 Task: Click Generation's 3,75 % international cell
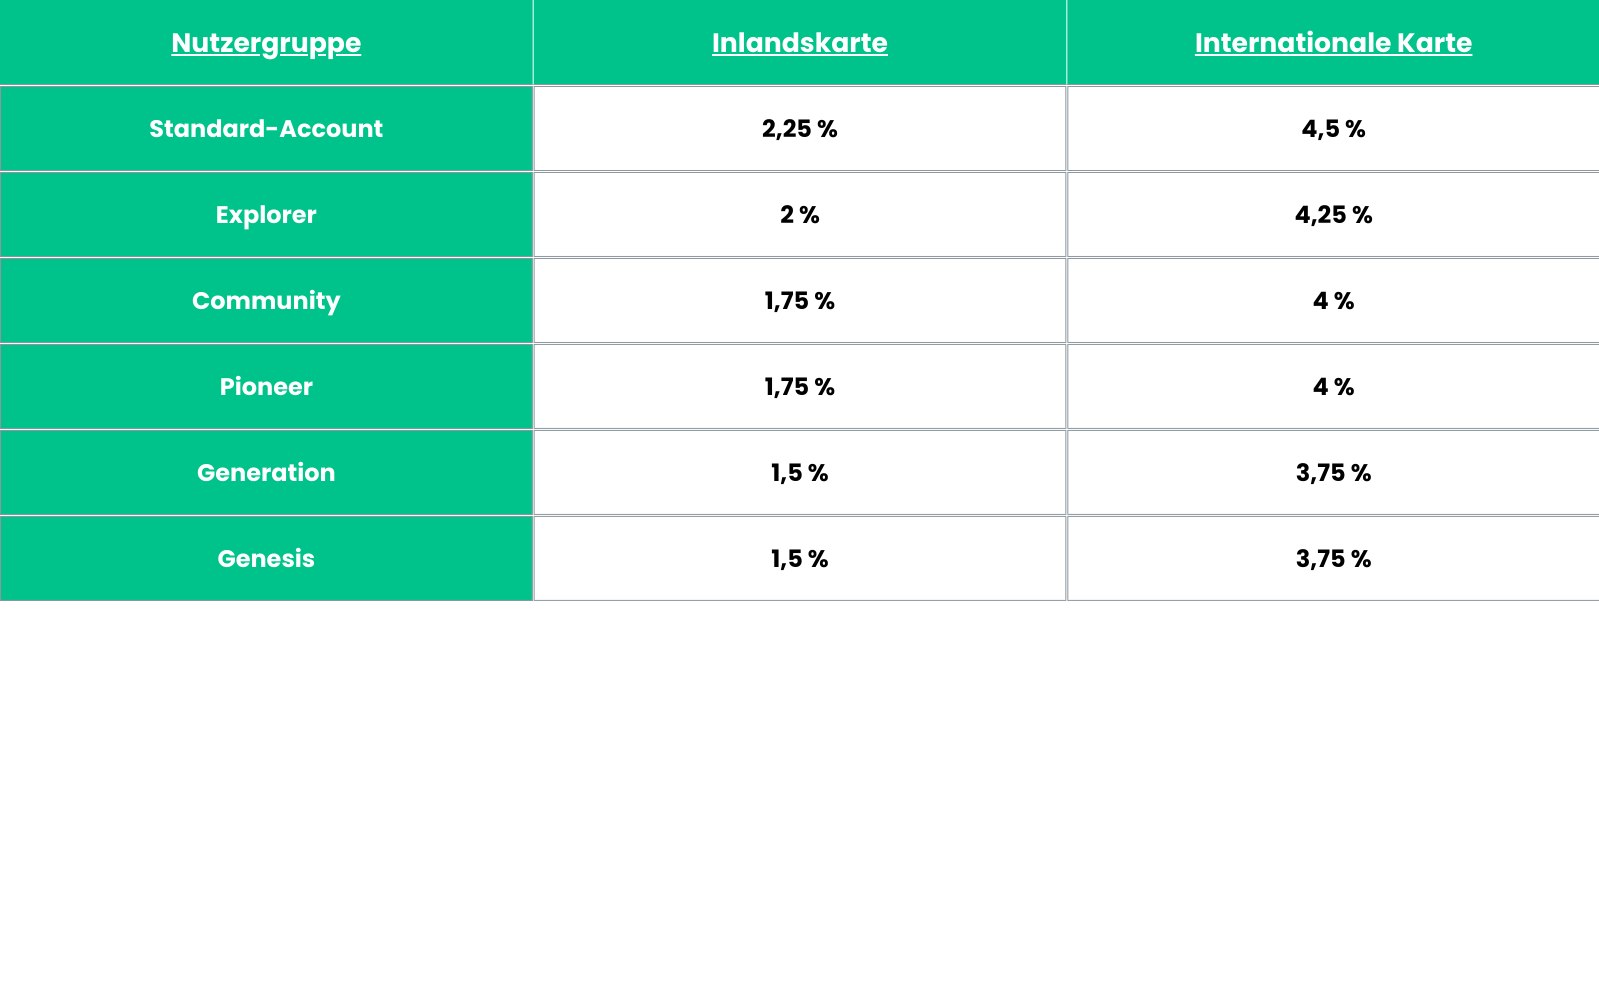pos(1333,473)
